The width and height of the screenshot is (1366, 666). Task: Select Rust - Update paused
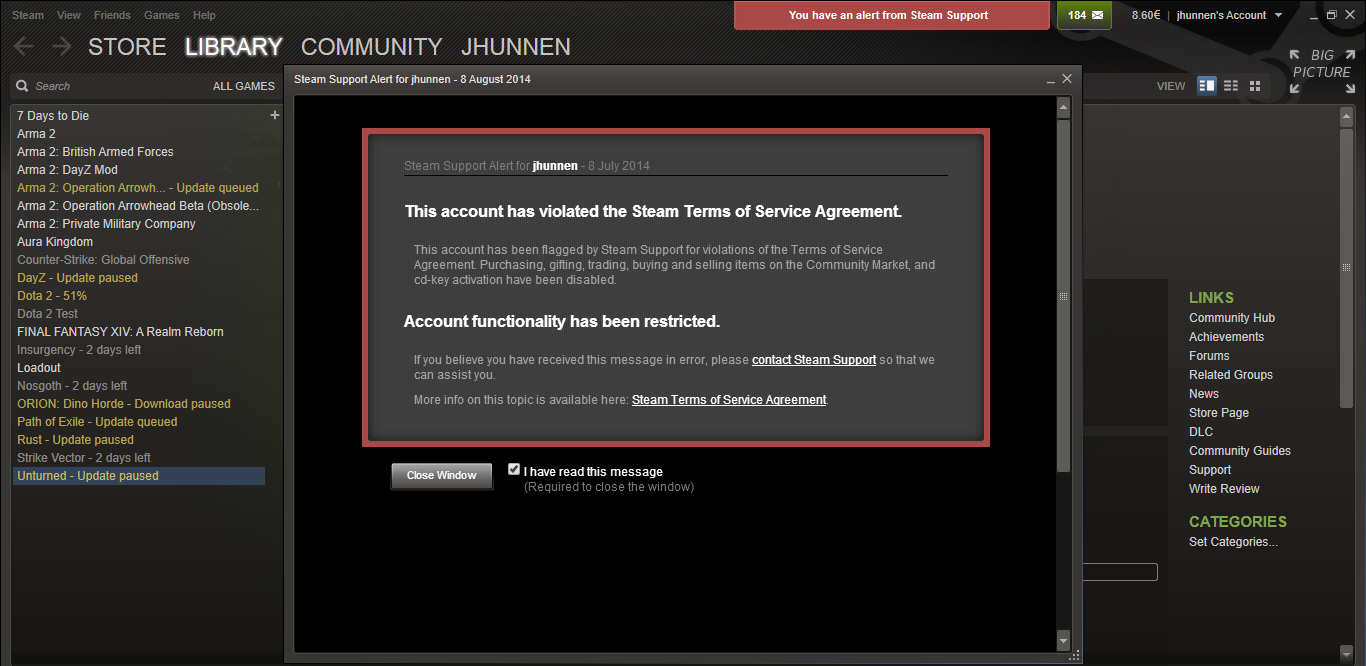138,440
